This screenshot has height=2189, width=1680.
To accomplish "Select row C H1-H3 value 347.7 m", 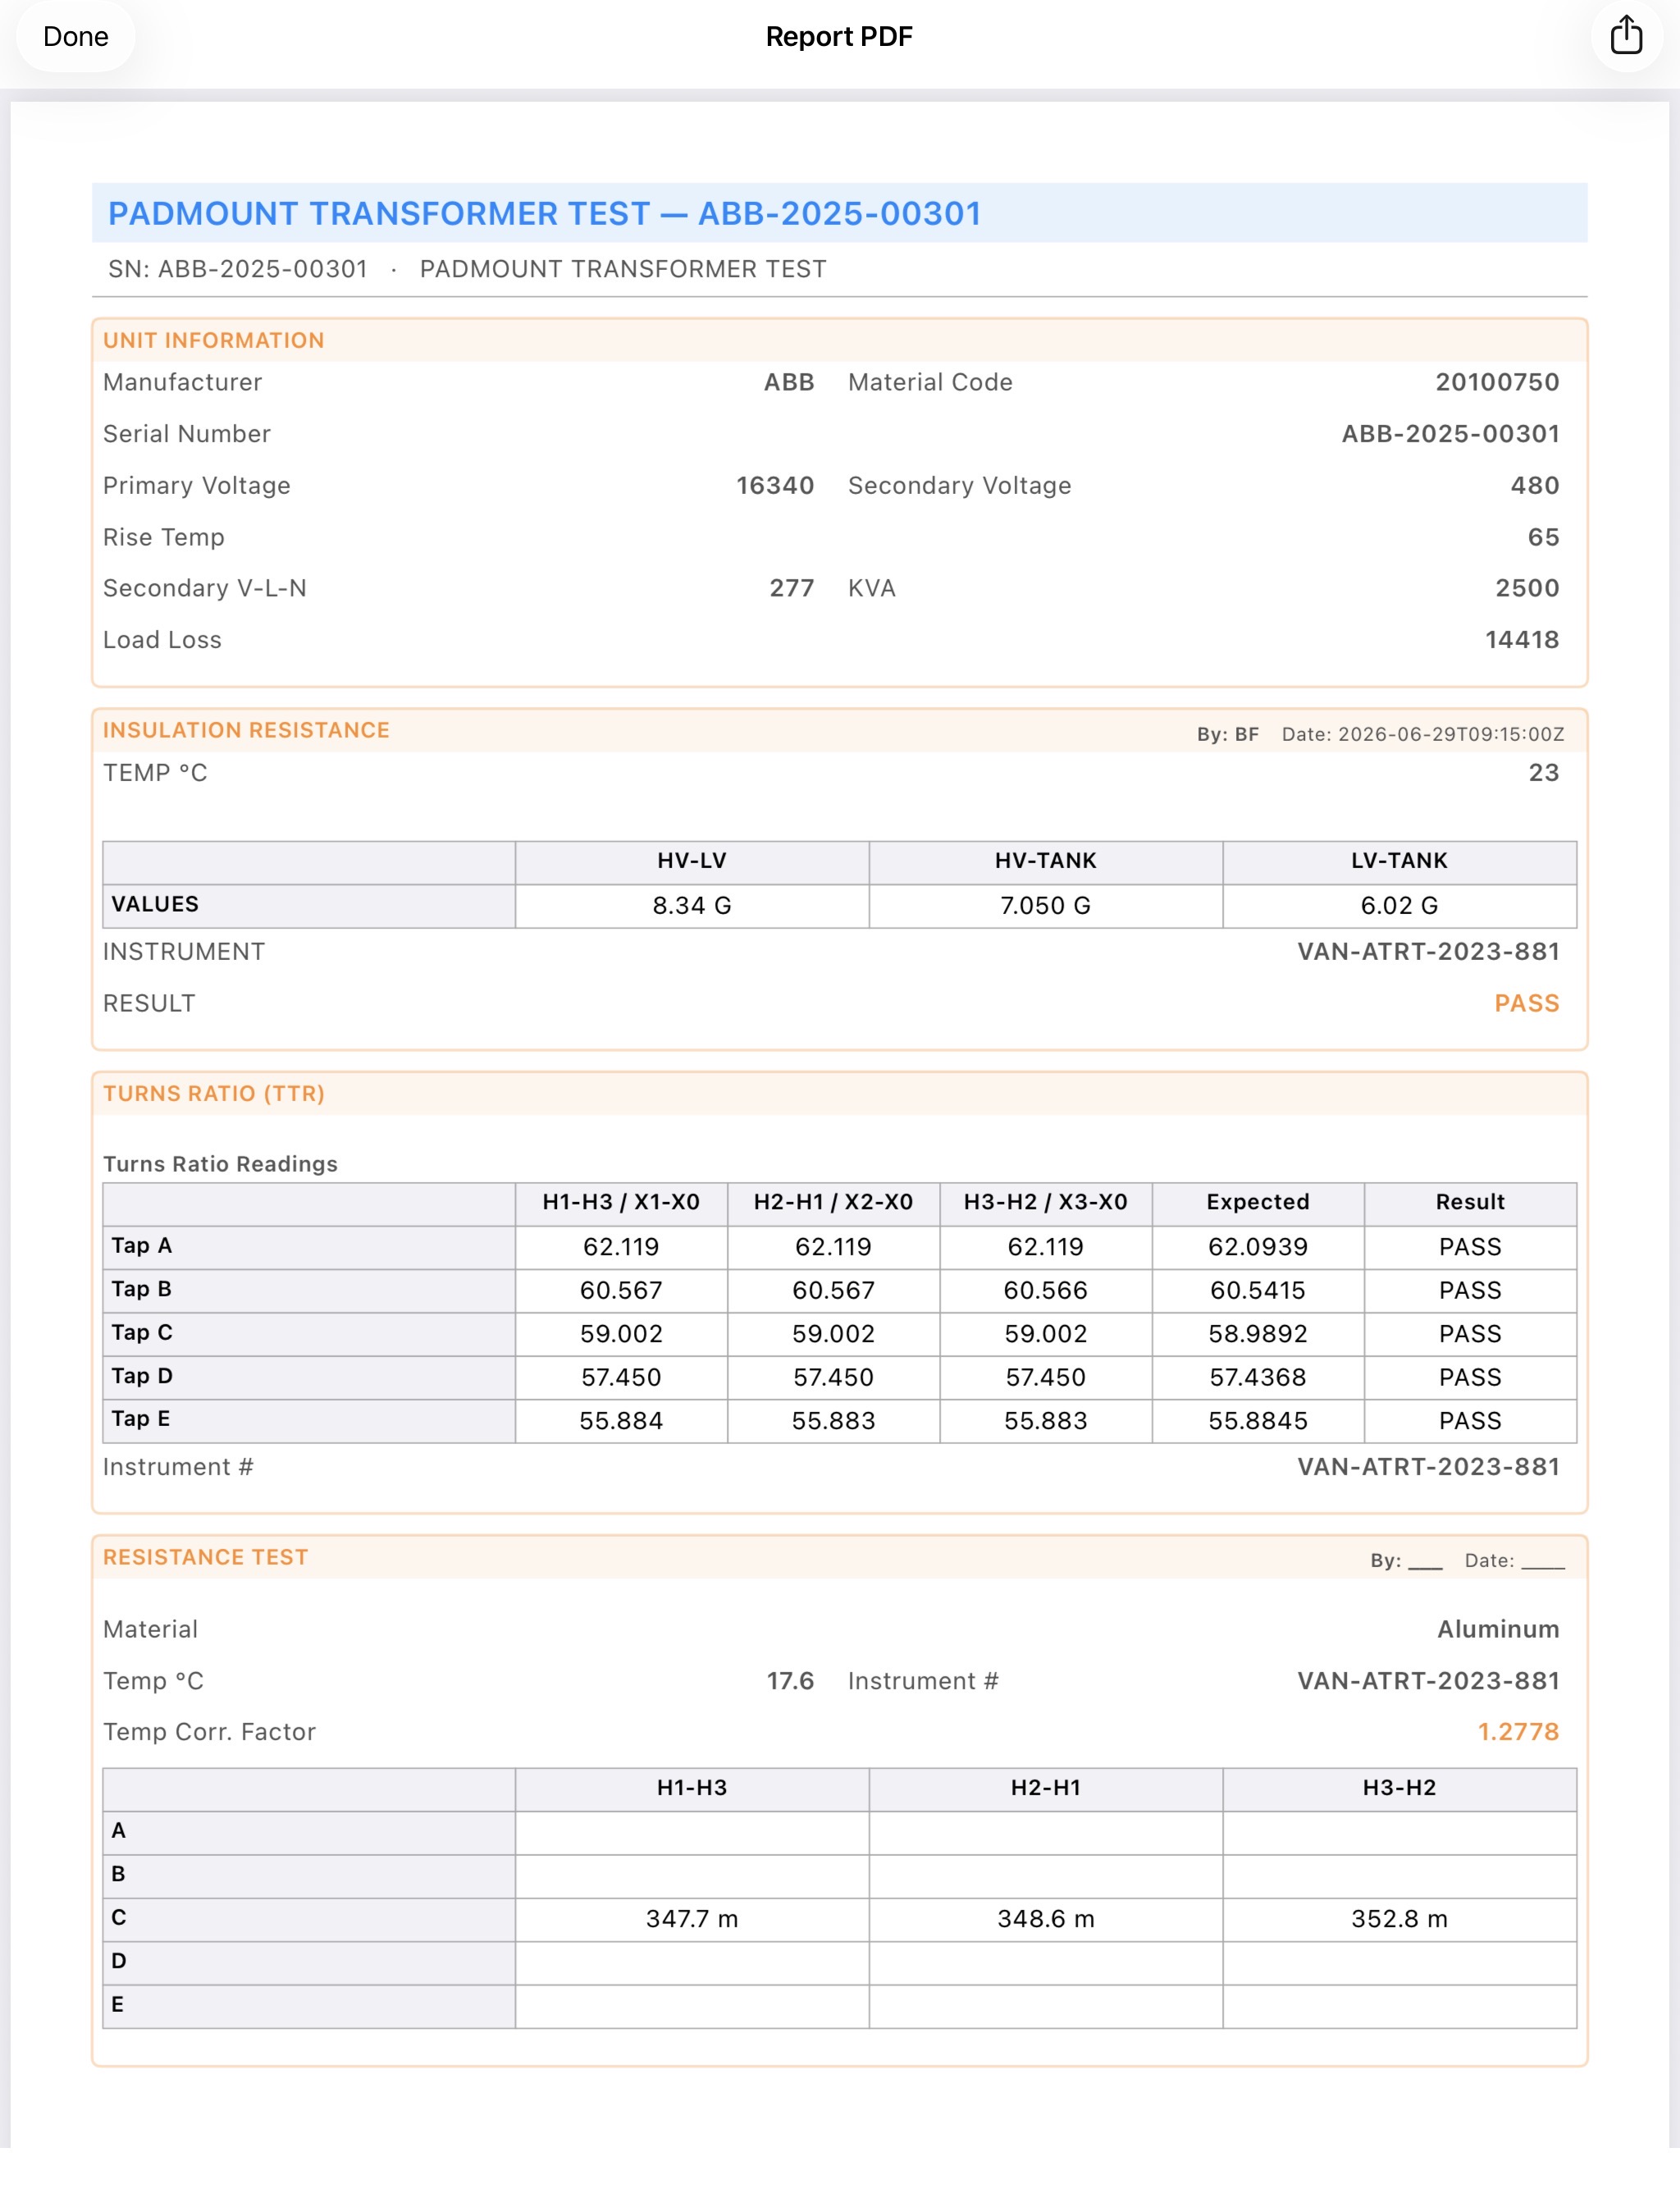I will (x=692, y=1919).
